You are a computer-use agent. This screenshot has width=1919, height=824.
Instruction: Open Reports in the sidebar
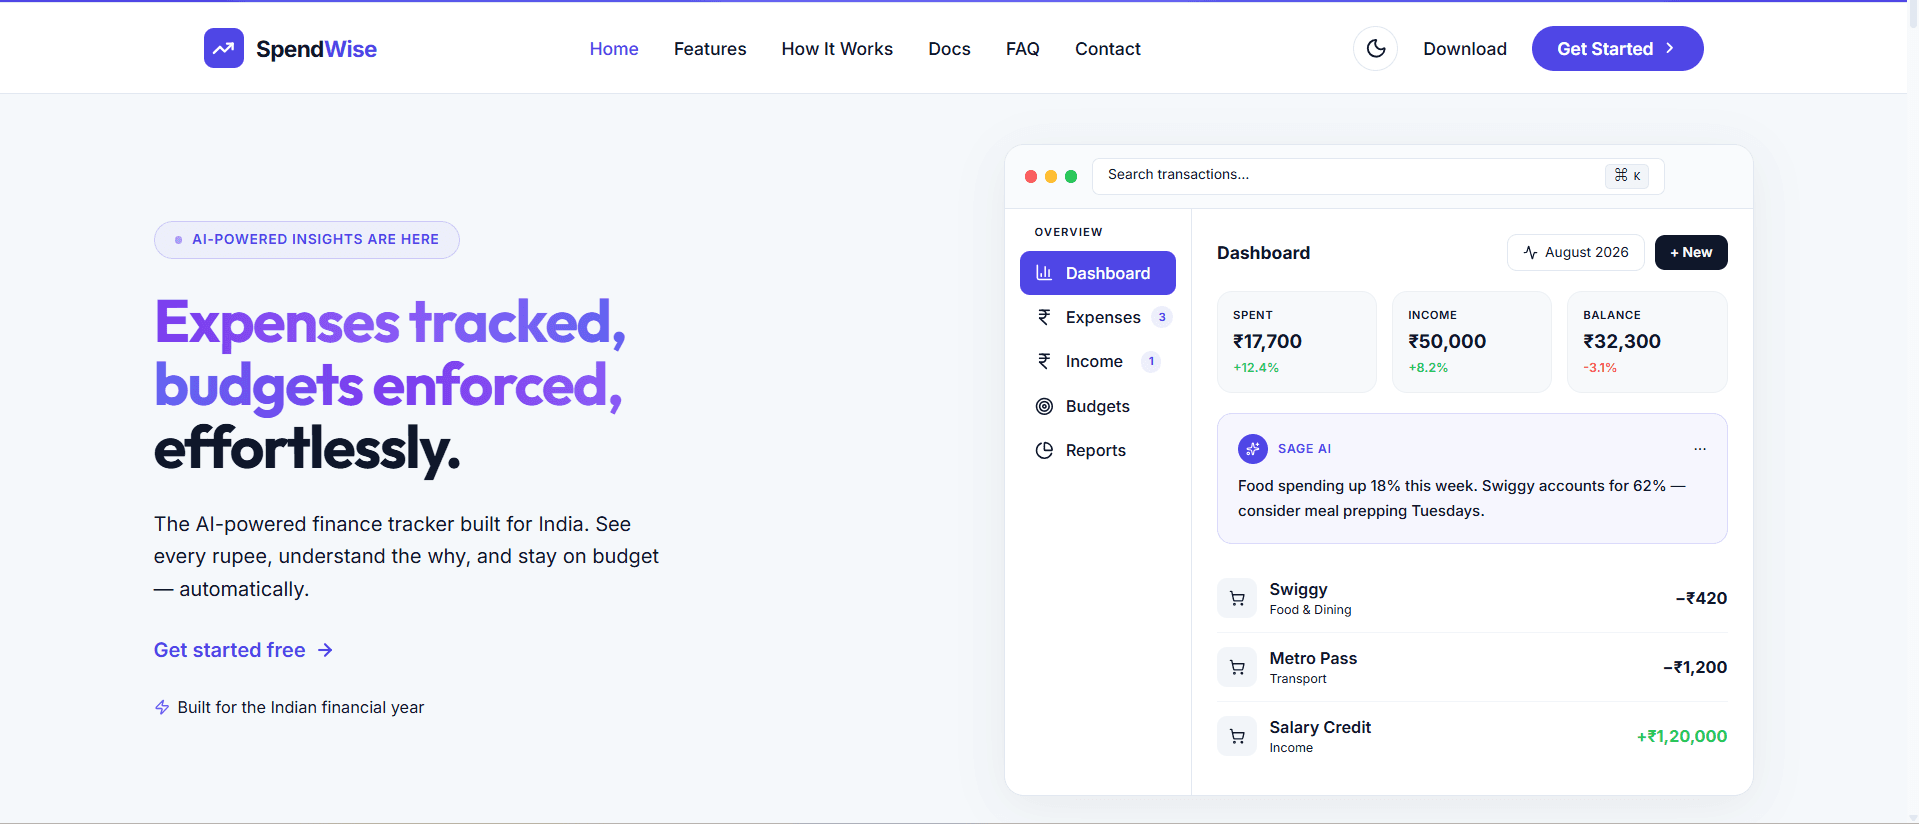1097,450
